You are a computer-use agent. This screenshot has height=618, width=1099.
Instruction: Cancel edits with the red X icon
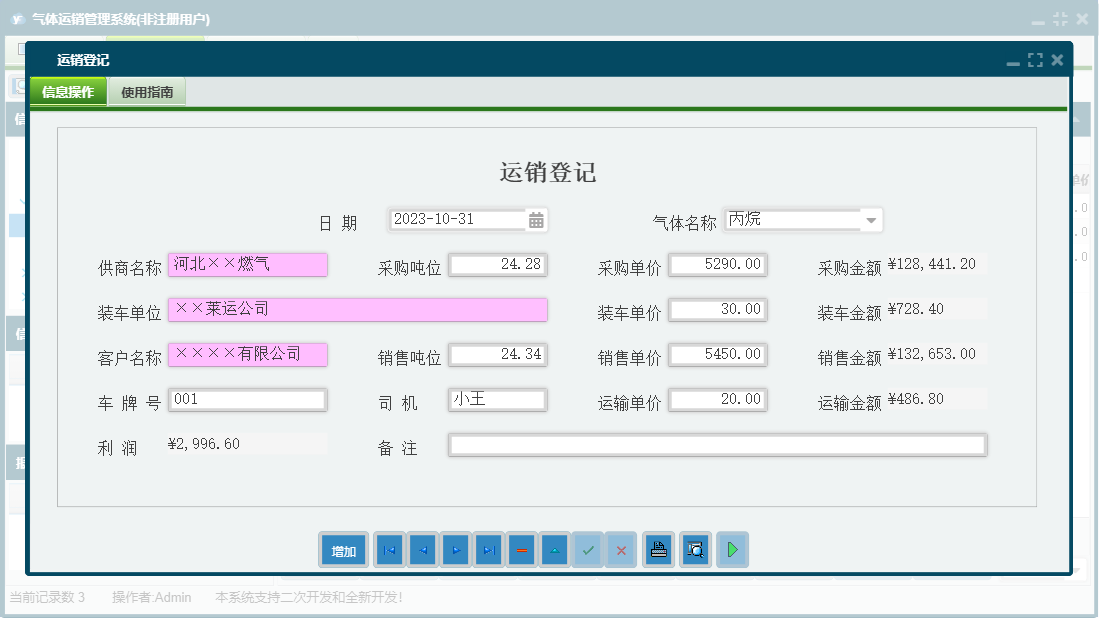pos(620,549)
